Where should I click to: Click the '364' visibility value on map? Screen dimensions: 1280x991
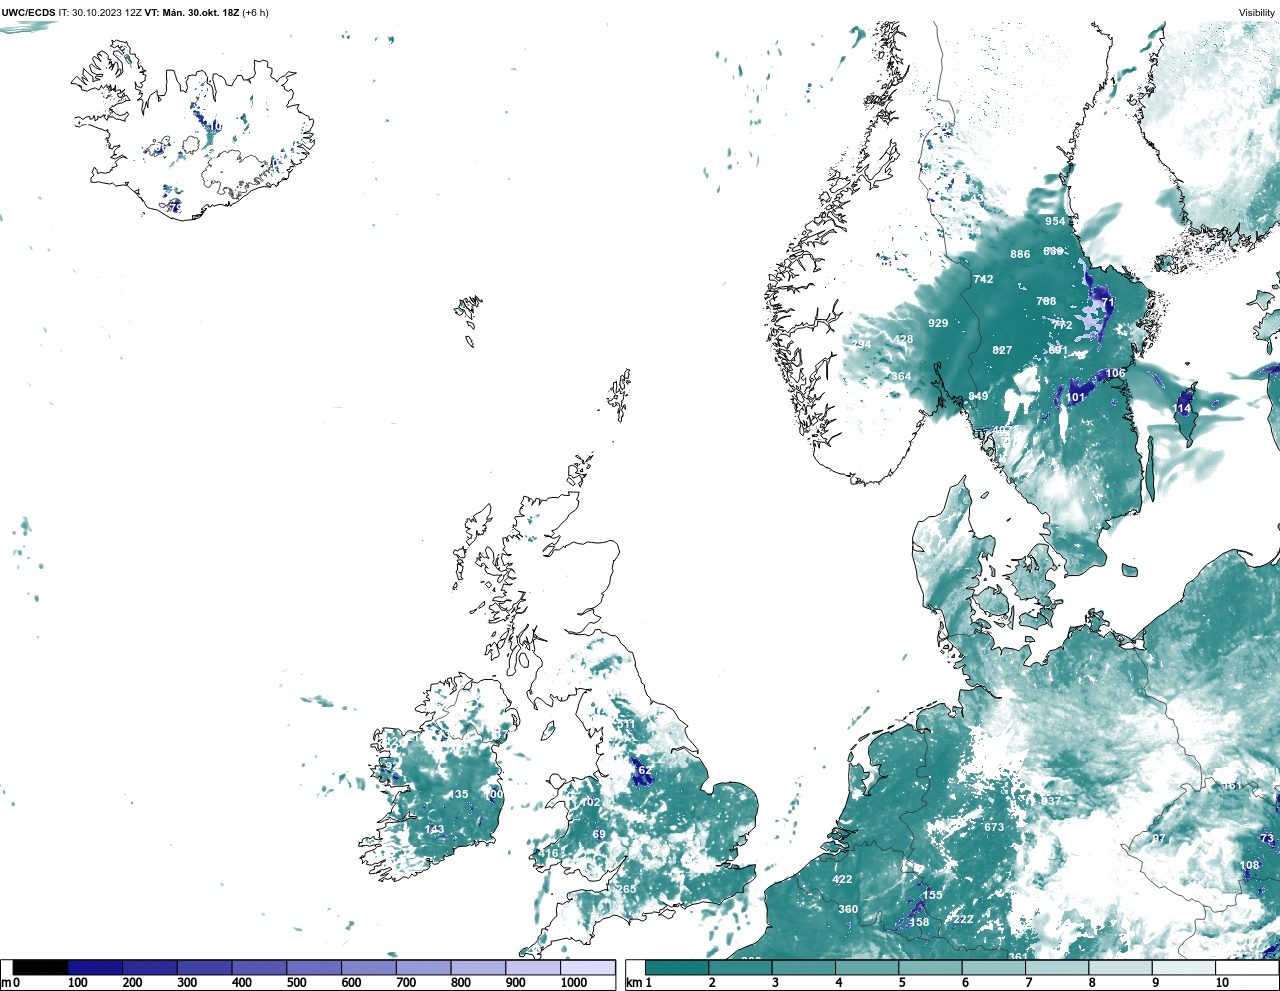point(901,377)
